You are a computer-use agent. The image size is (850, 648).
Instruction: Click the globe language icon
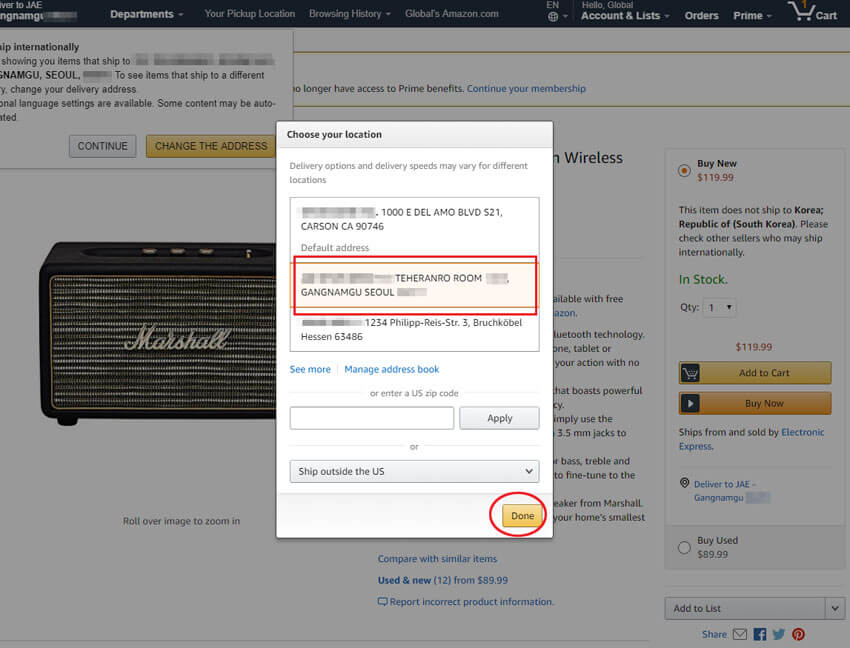[x=553, y=16]
